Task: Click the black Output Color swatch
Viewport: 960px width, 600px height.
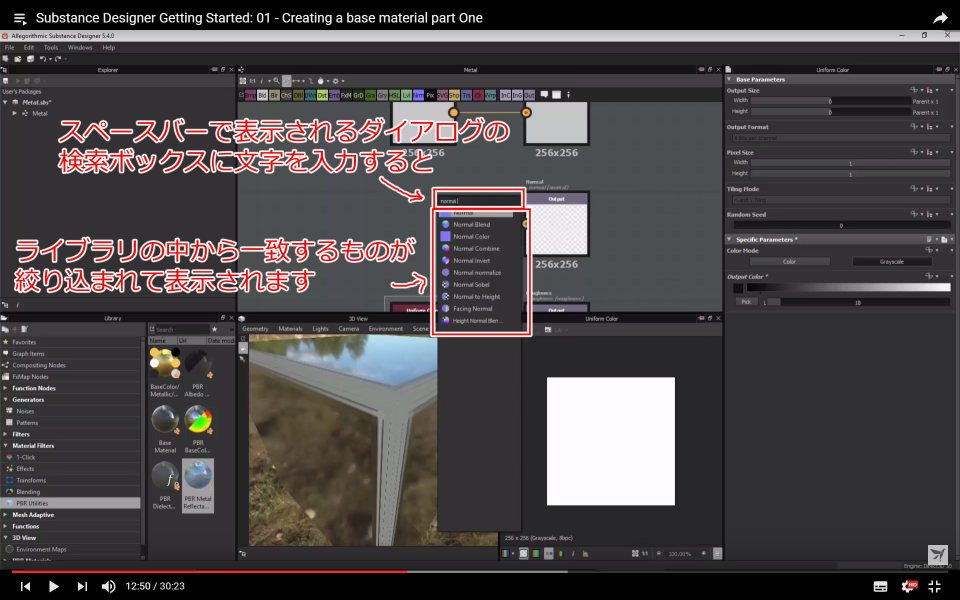Action: point(738,288)
